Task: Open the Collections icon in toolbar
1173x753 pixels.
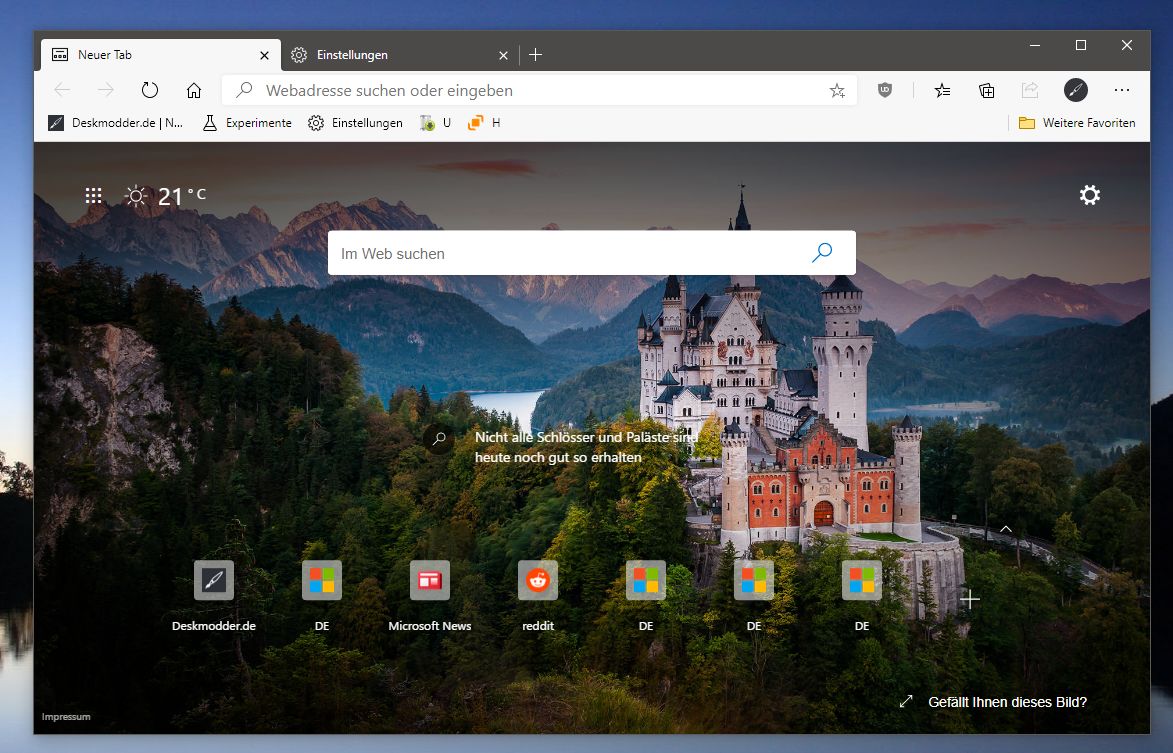Action: (x=986, y=90)
